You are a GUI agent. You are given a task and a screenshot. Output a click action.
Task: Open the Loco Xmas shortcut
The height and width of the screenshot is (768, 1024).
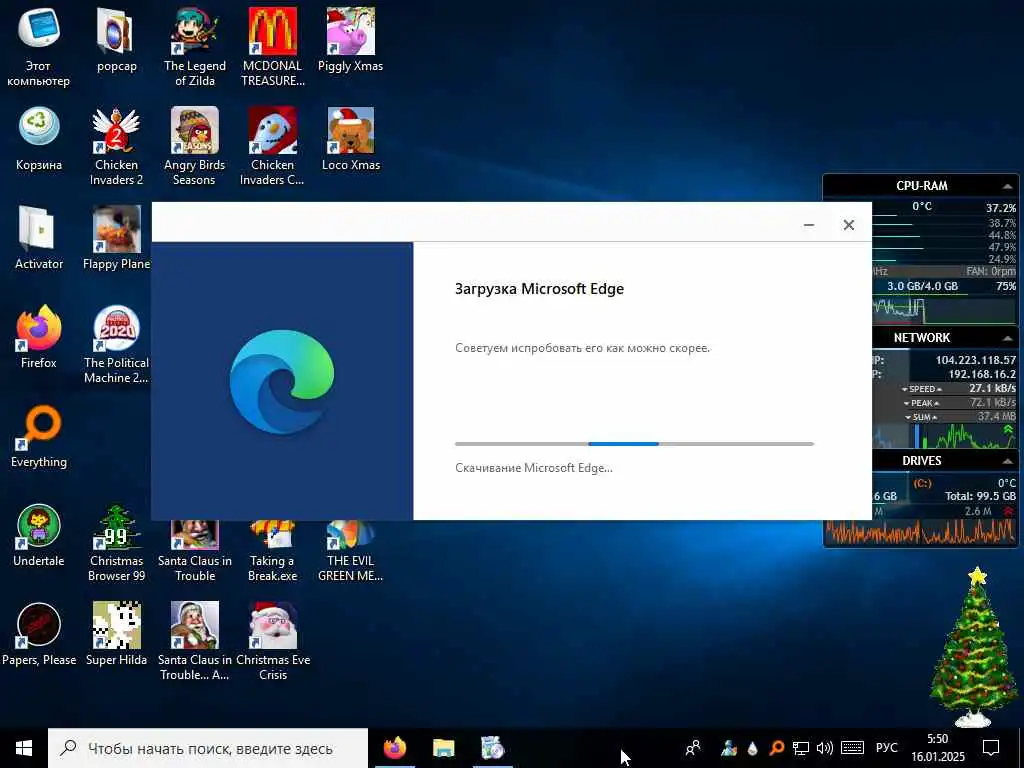click(x=351, y=138)
